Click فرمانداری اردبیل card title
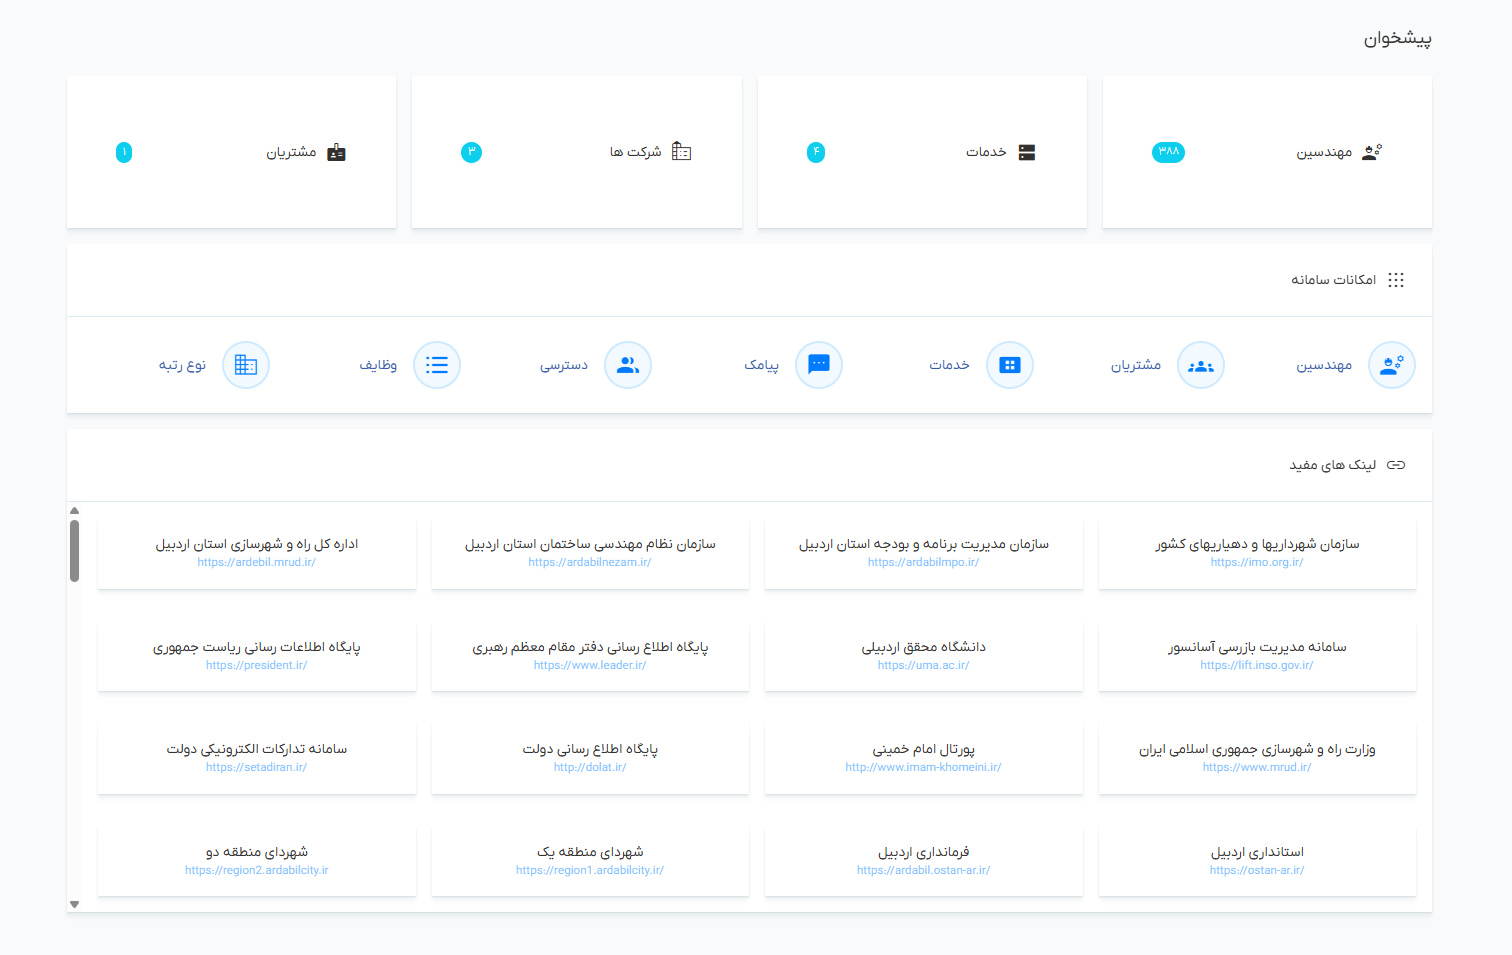Screen dimensions: 1512x955 (x=923, y=852)
